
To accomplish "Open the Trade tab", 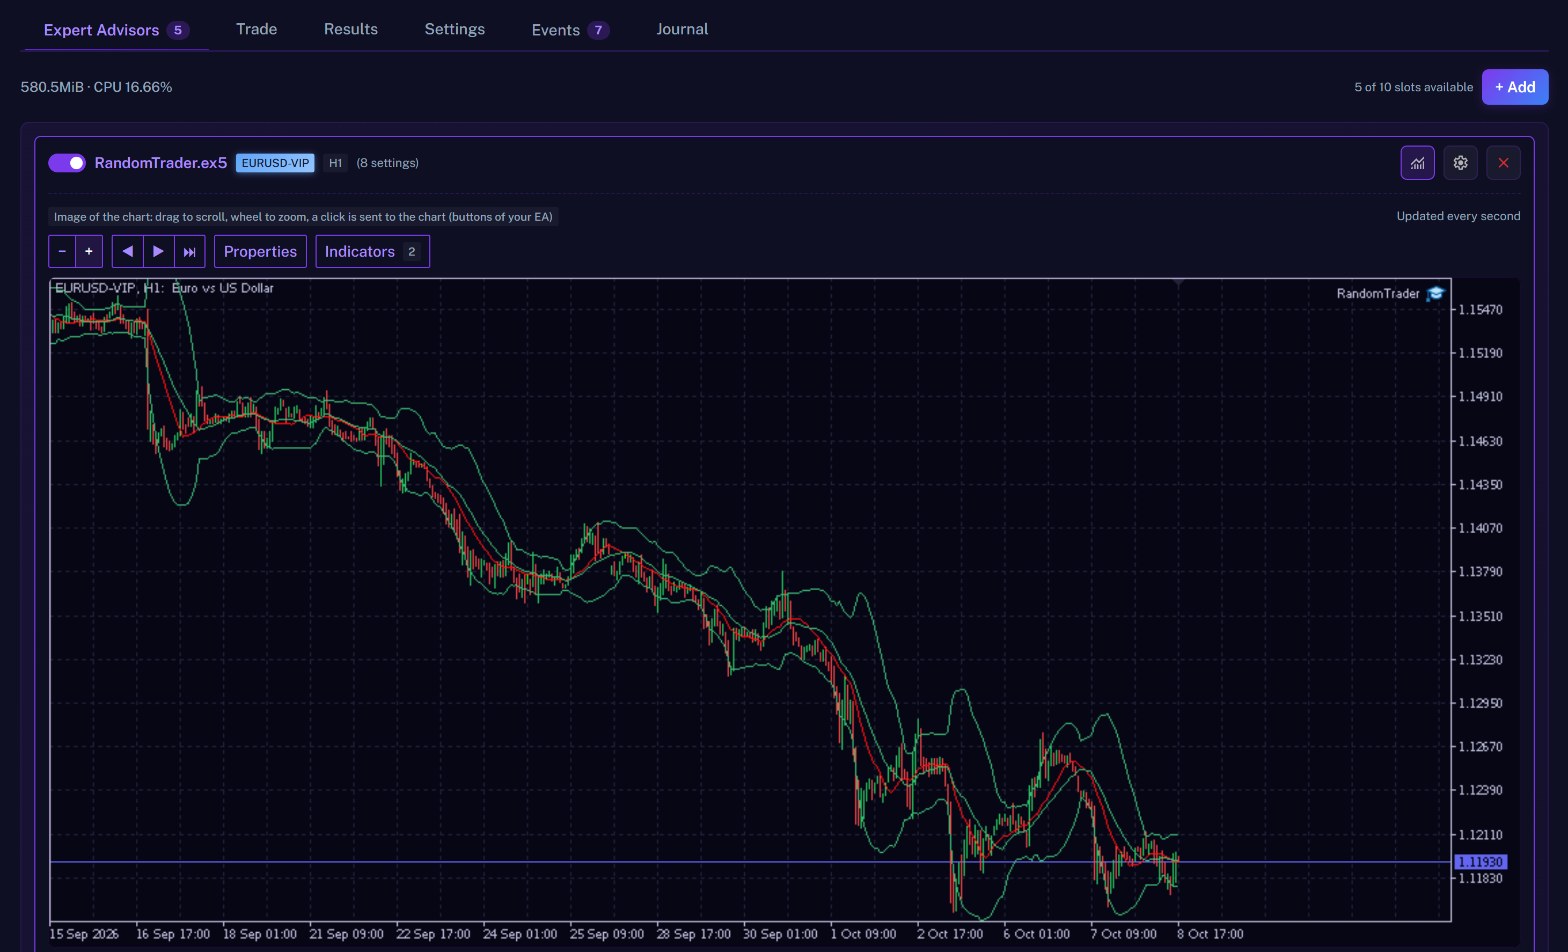I will point(257,29).
